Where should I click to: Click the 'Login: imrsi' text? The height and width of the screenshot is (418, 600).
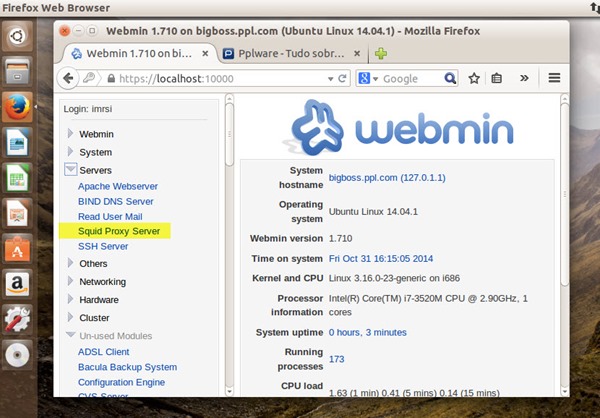click(88, 109)
